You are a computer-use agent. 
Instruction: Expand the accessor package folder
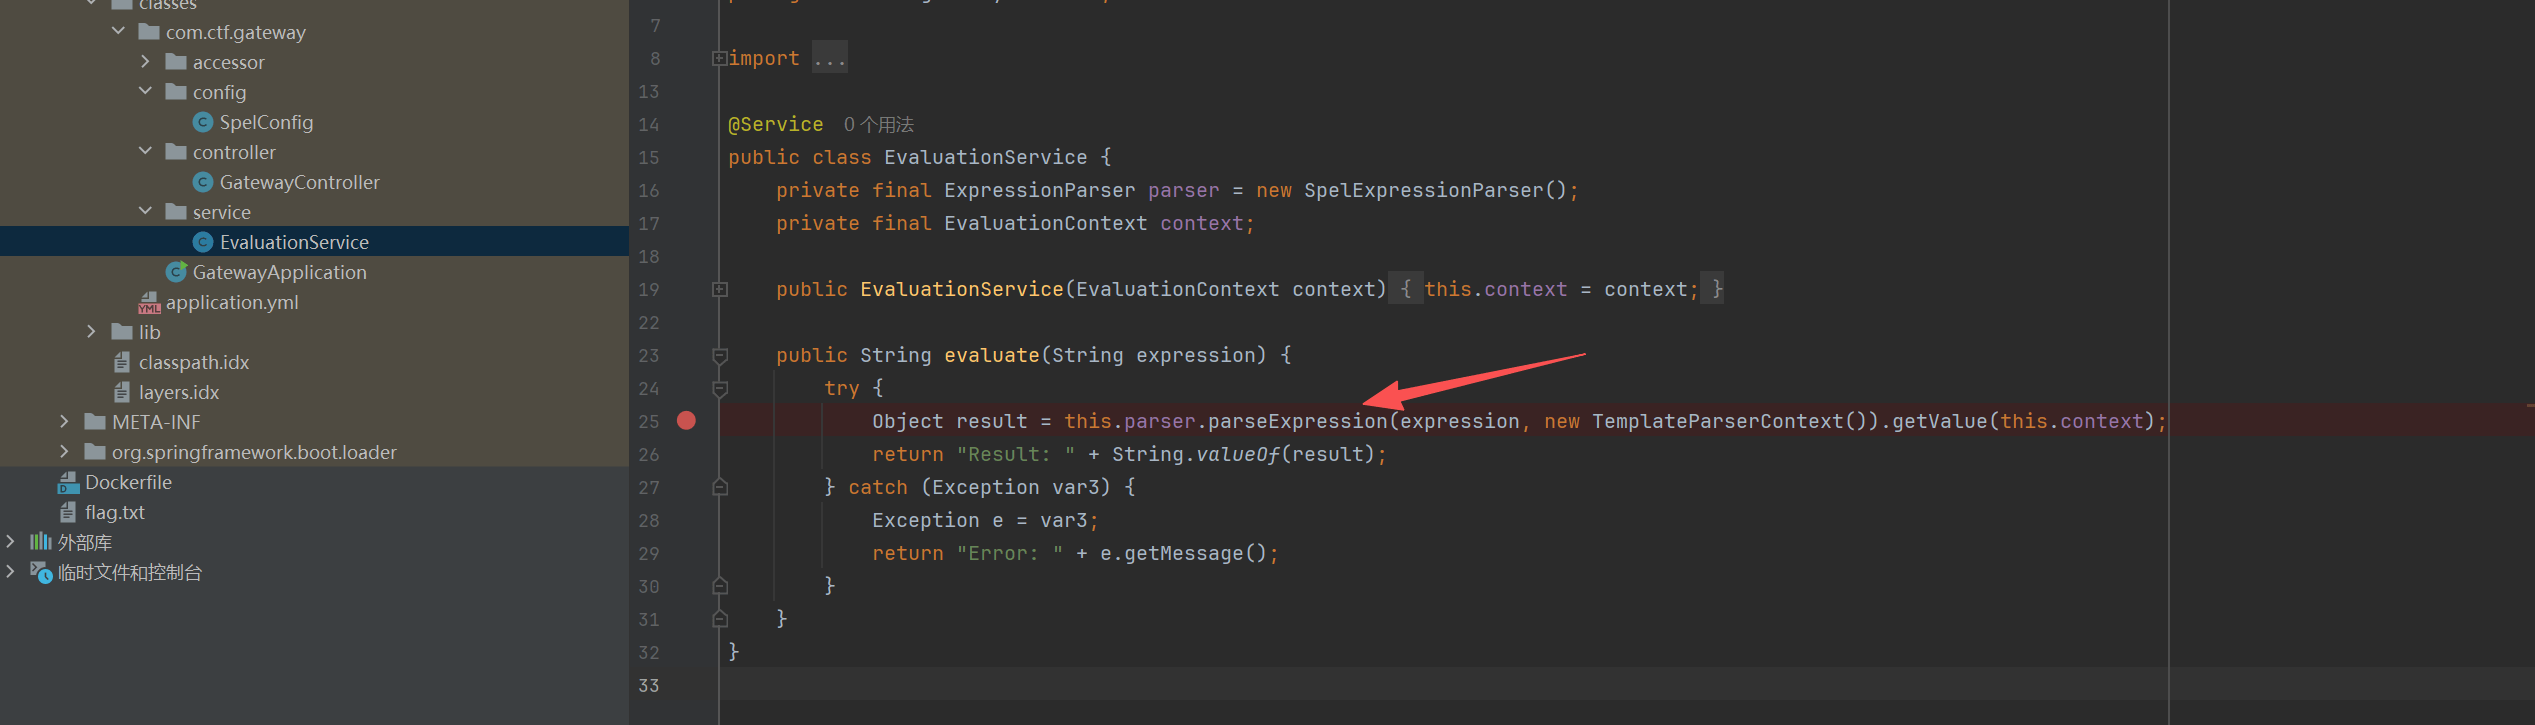click(x=145, y=62)
